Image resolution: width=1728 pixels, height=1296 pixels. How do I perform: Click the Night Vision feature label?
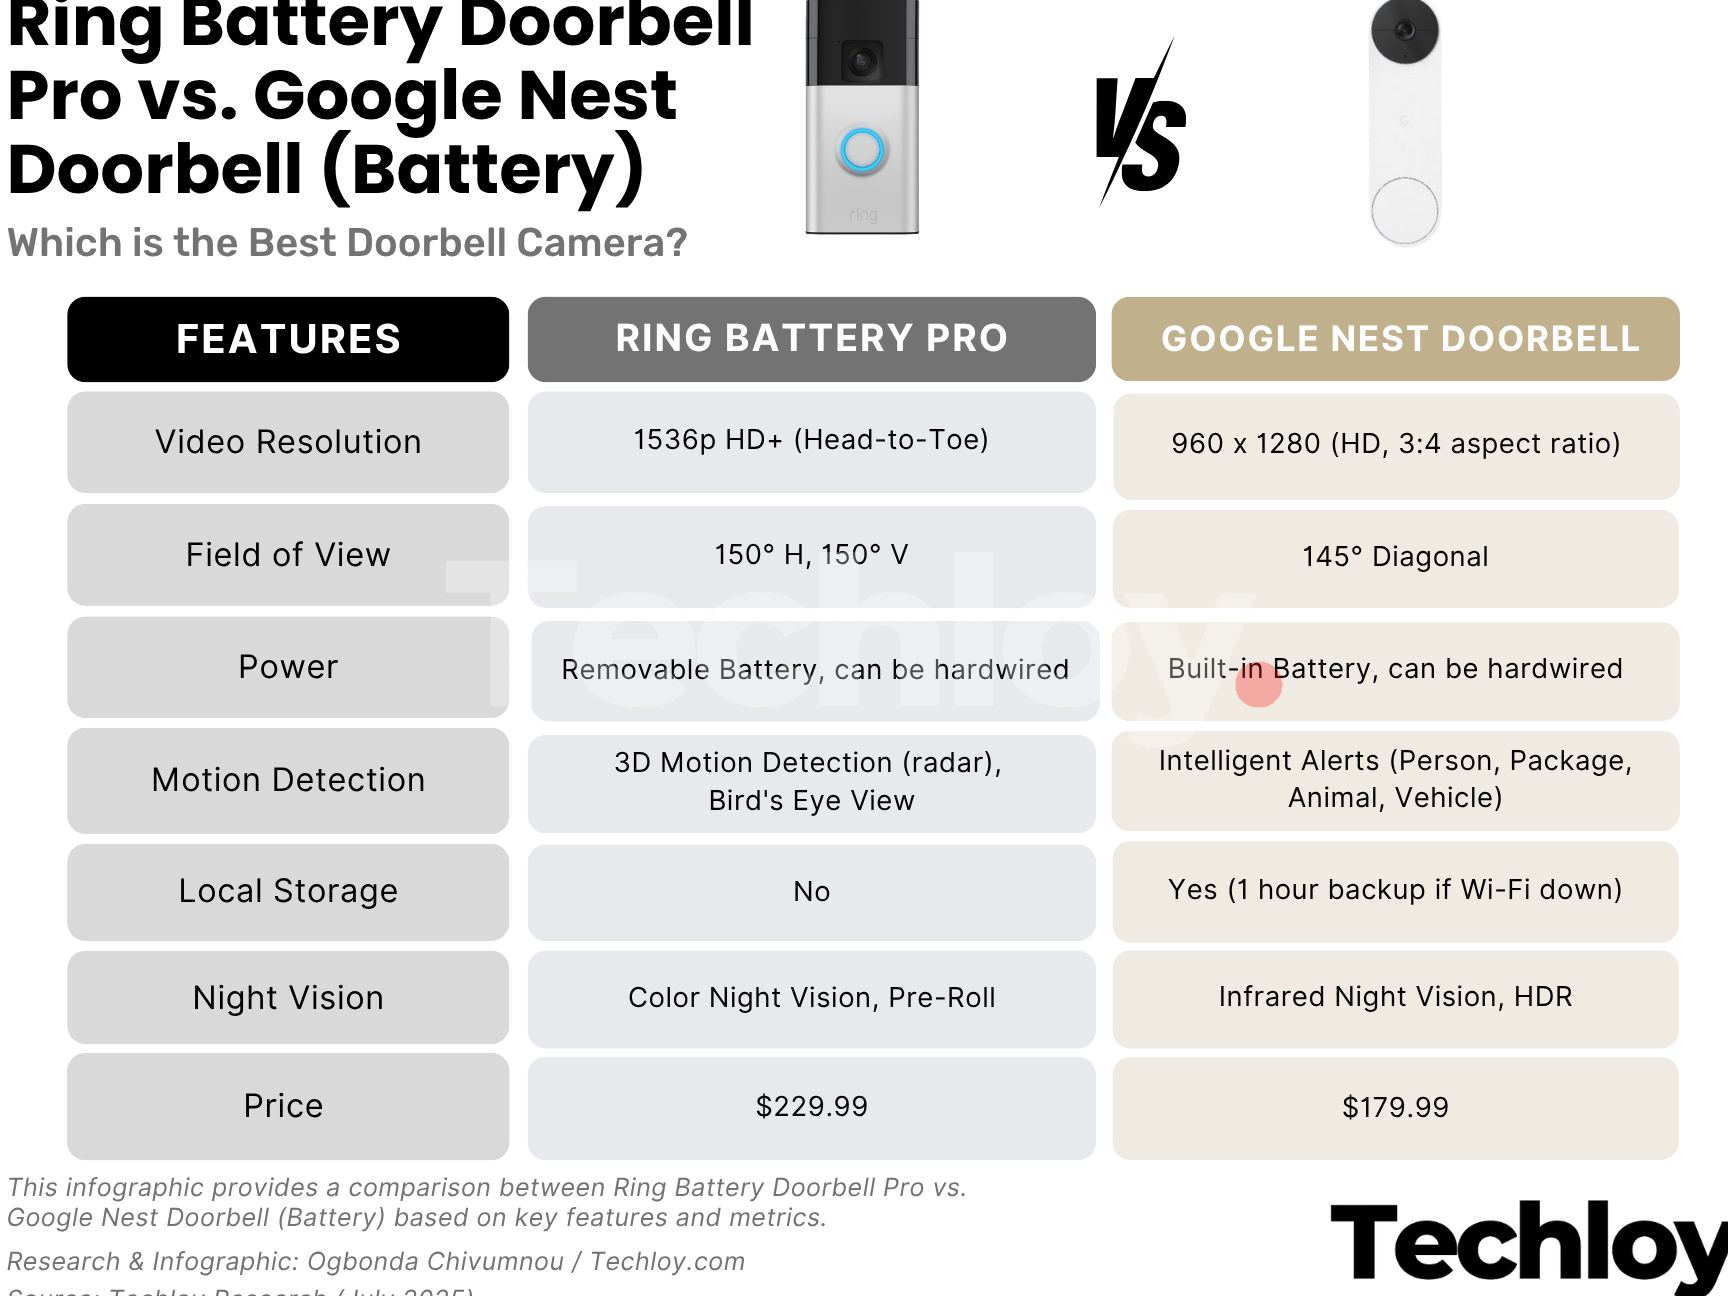tap(288, 998)
